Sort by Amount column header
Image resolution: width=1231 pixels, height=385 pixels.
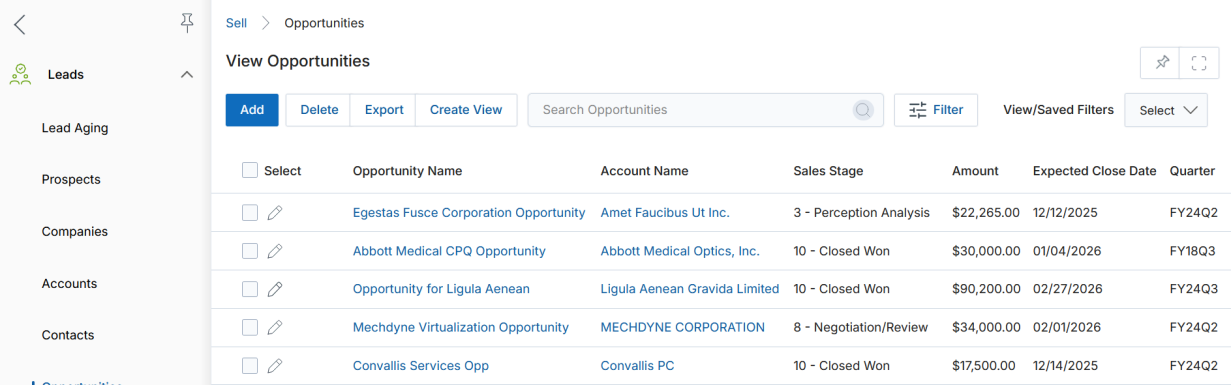(975, 171)
